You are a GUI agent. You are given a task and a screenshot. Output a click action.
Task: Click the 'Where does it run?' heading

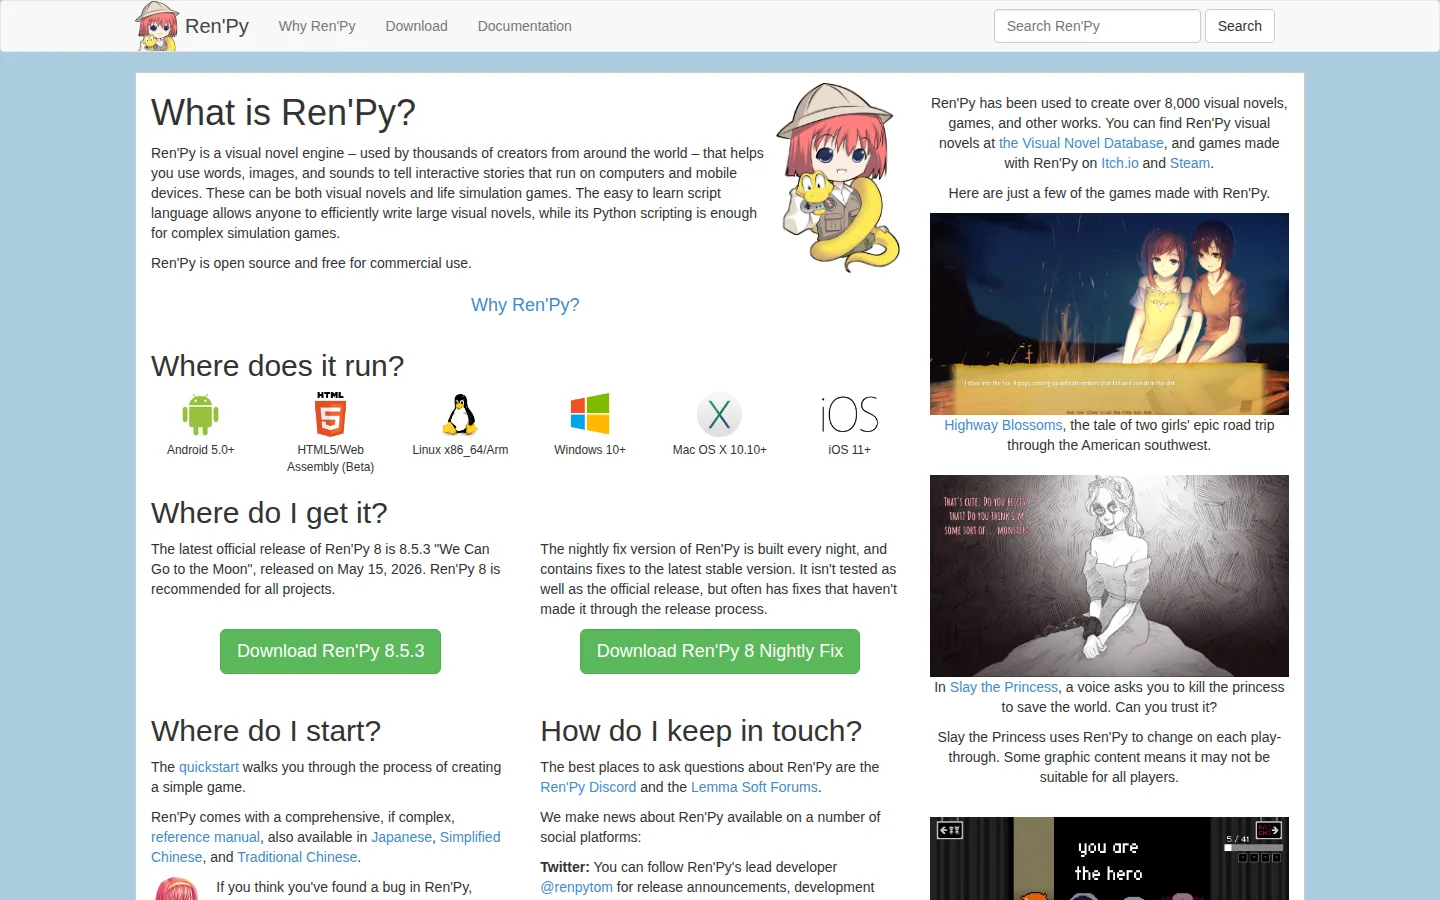coord(278,366)
